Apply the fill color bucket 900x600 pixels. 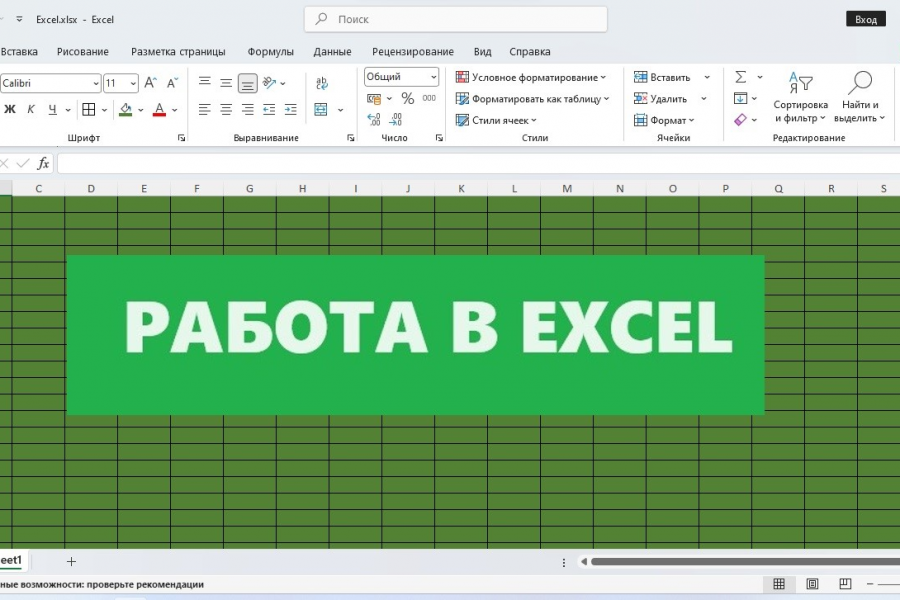126,109
